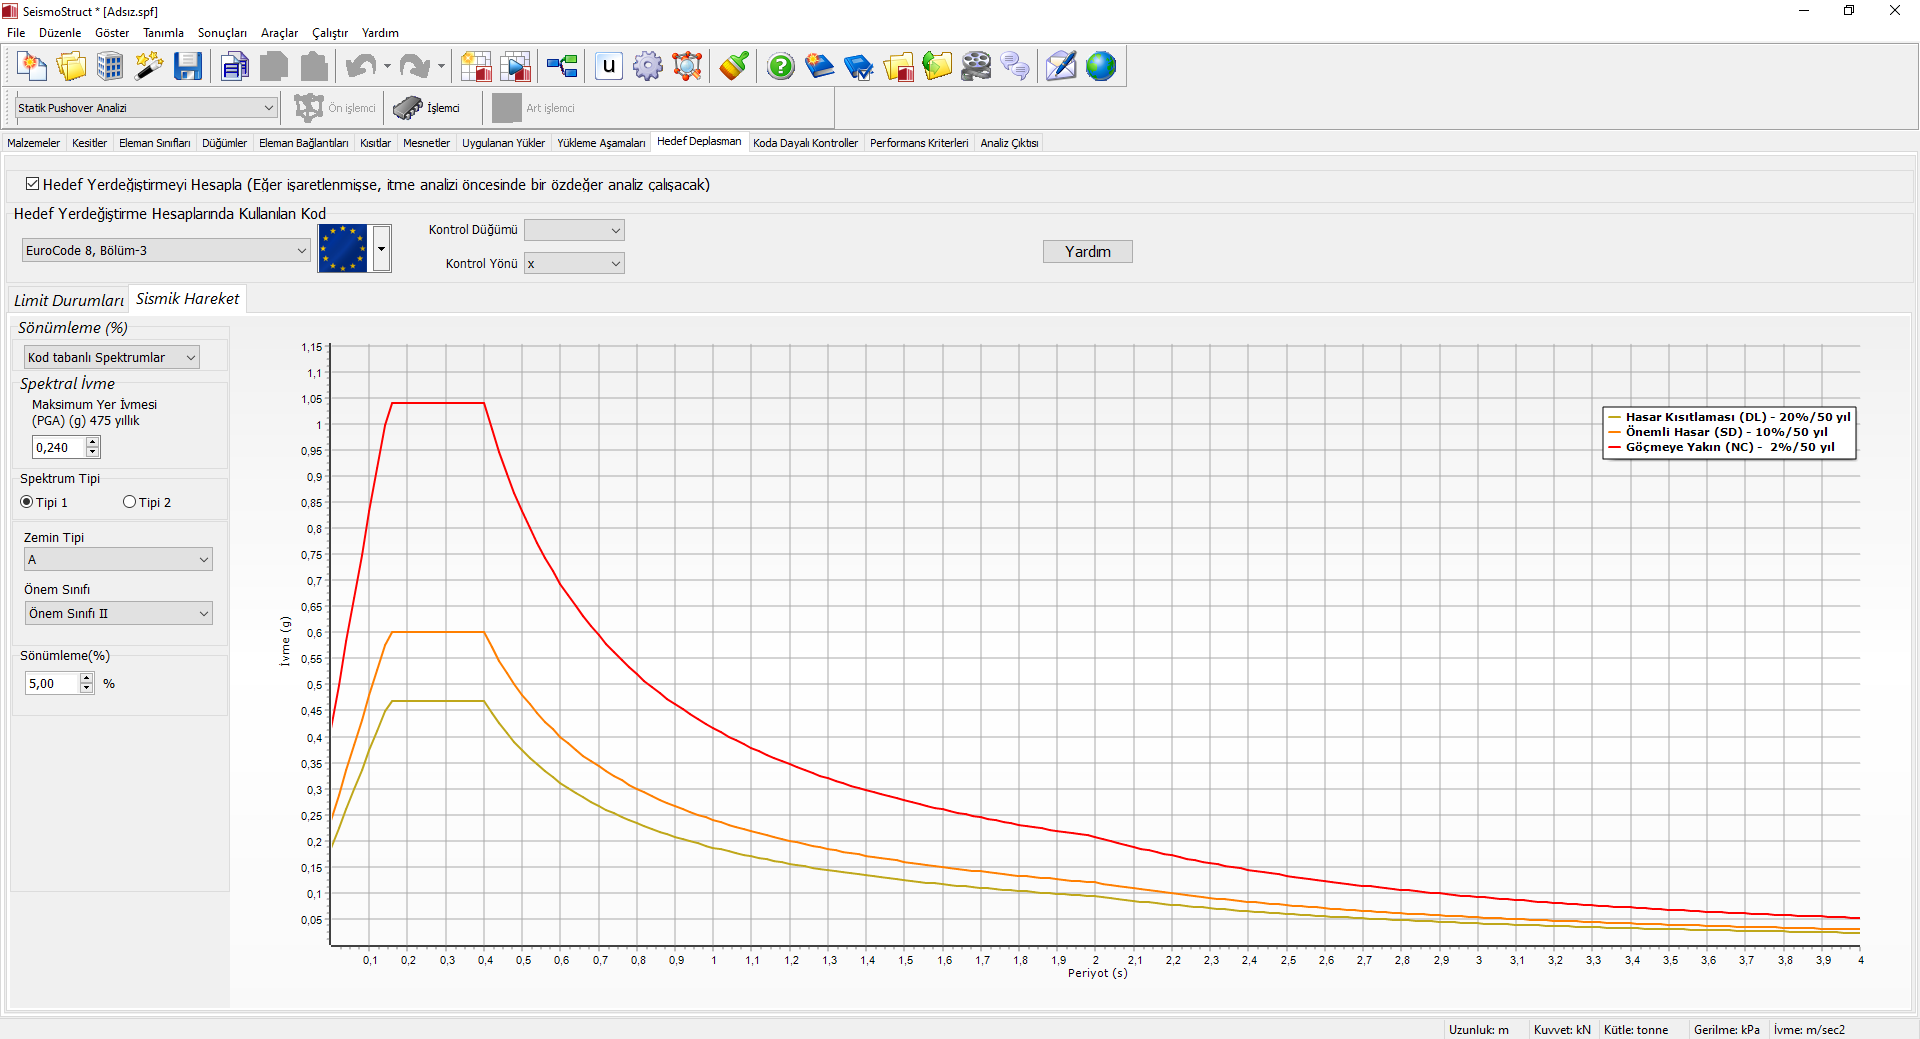Click the units 'u' icon
This screenshot has width=1920, height=1039.
(x=608, y=67)
